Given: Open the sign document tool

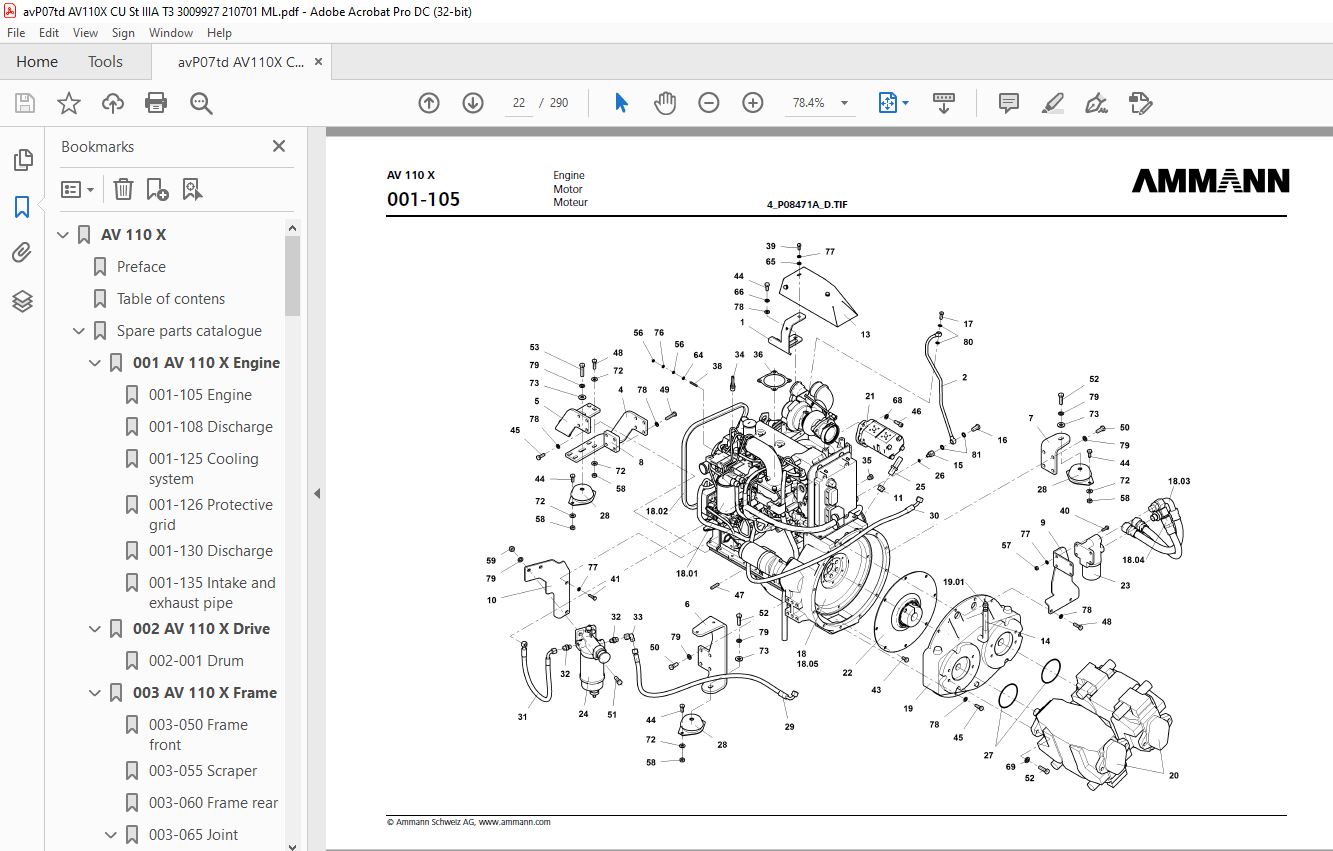Looking at the screenshot, I should pos(1097,103).
